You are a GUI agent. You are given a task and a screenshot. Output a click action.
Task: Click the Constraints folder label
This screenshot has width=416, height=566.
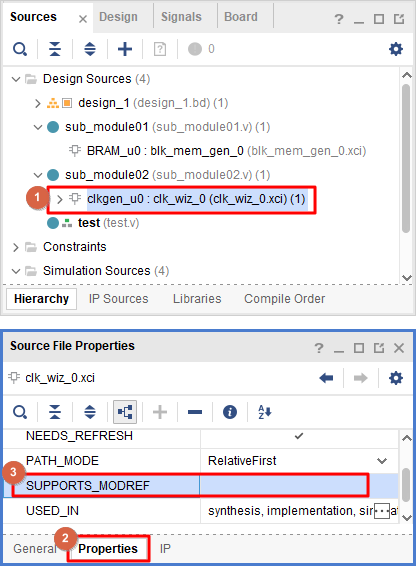75,247
